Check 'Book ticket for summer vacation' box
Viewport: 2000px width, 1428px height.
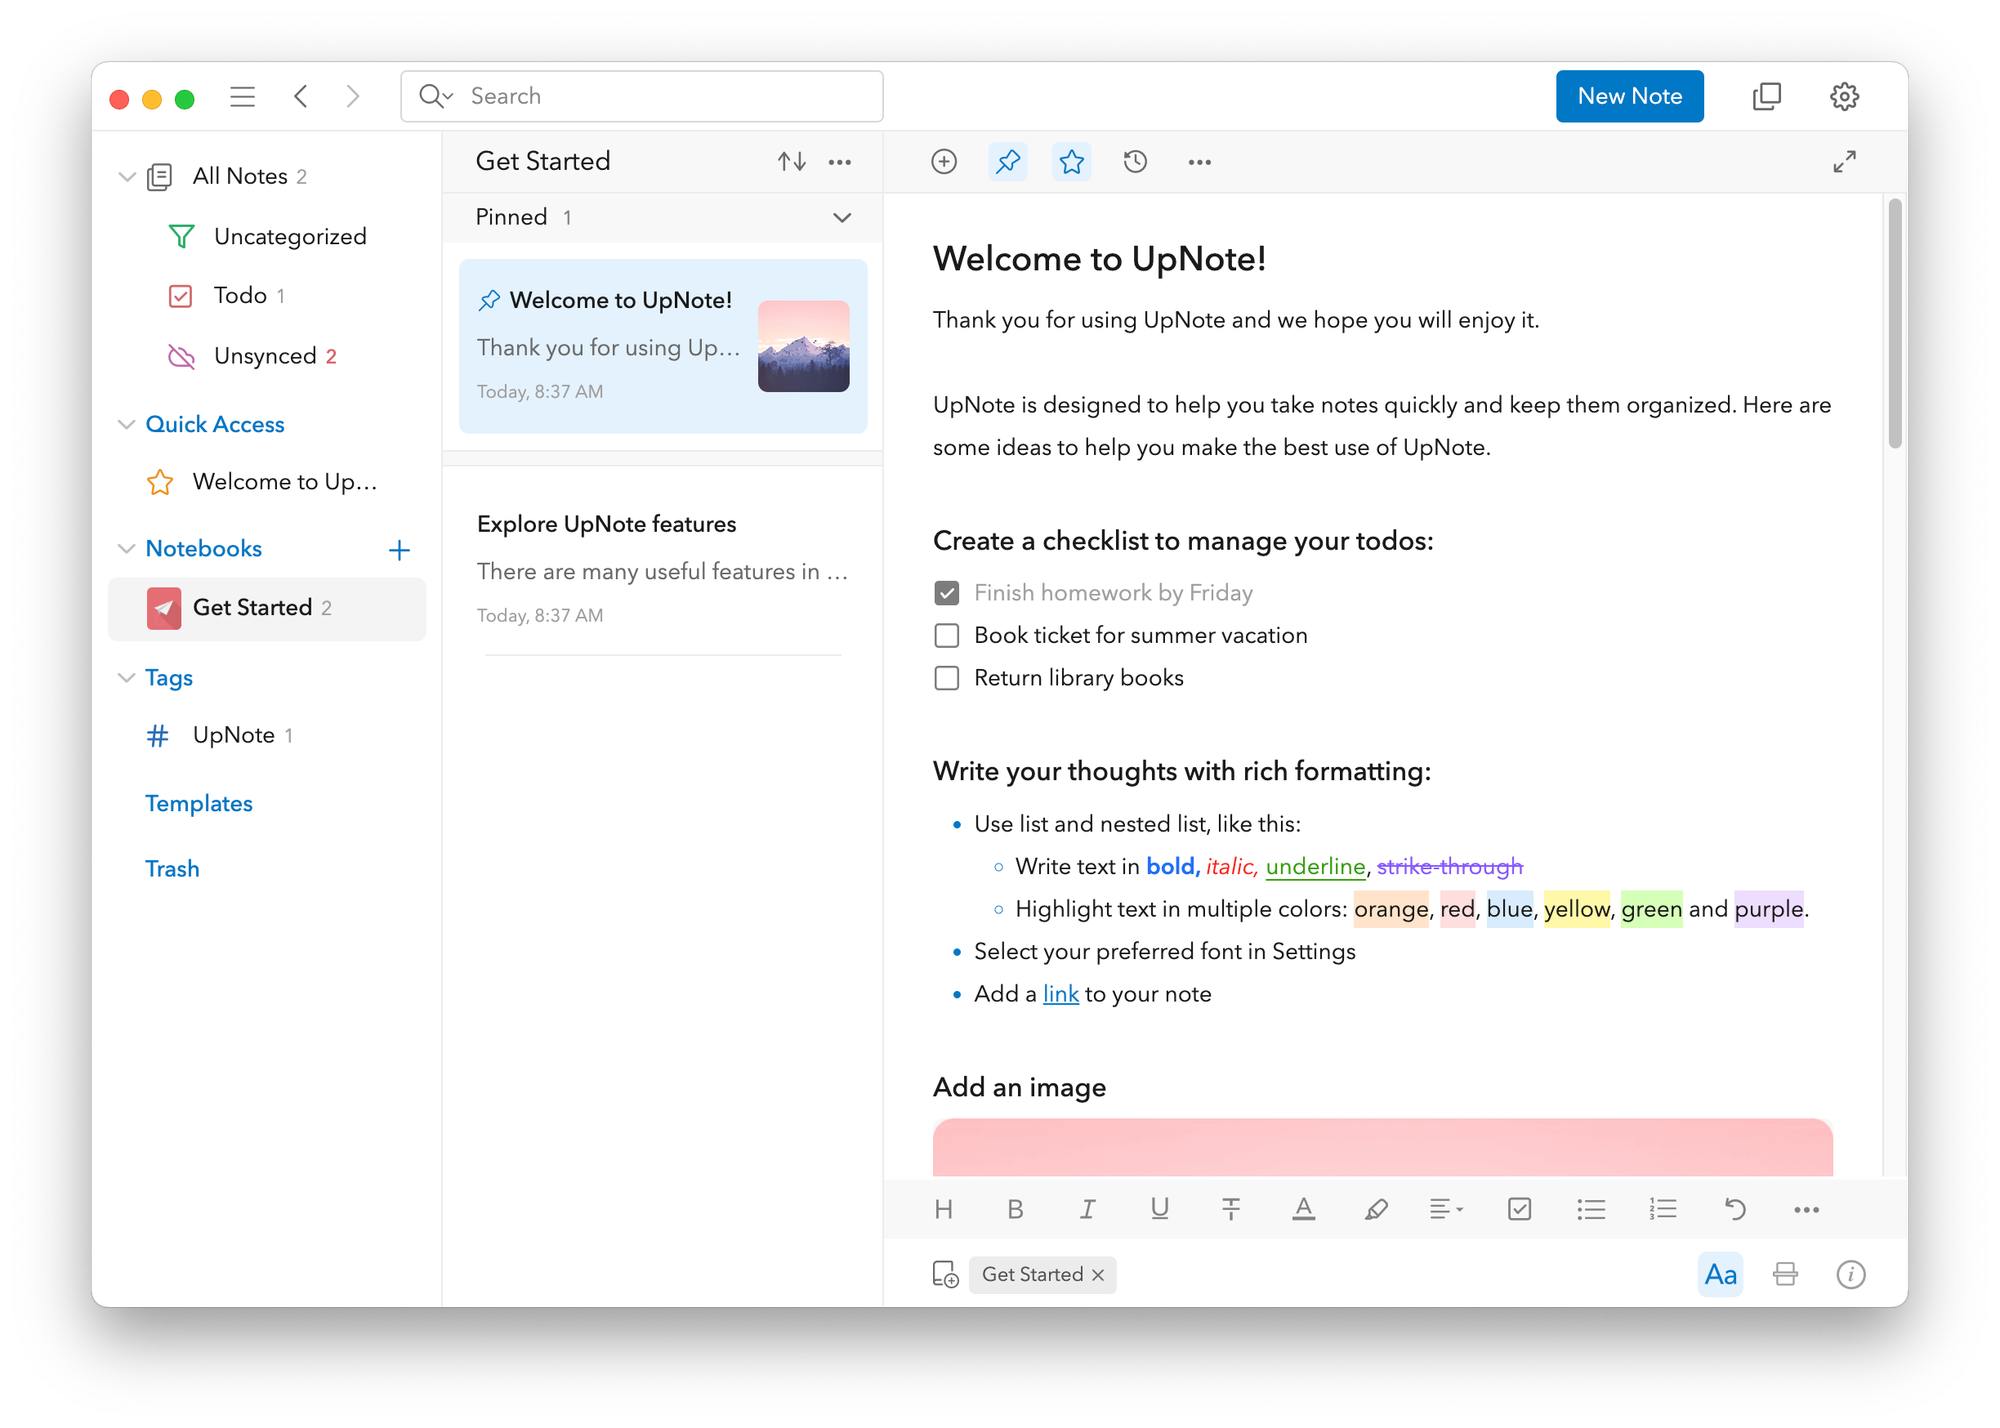946,636
